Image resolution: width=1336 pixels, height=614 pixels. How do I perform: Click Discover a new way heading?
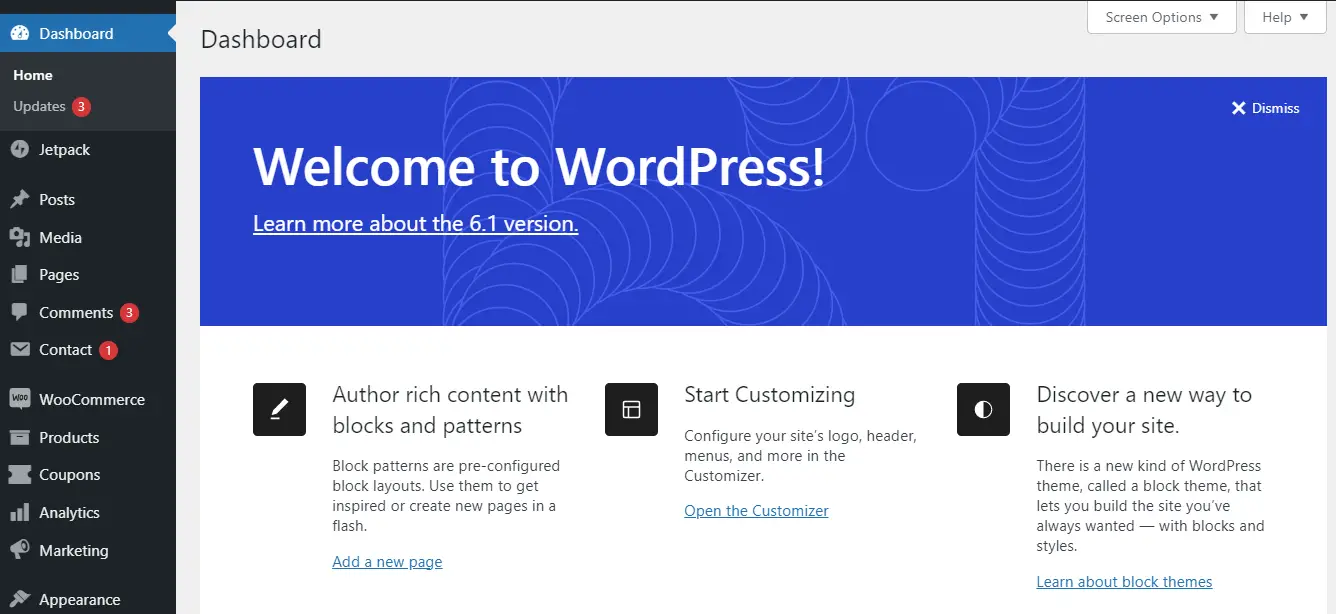[x=1144, y=410]
